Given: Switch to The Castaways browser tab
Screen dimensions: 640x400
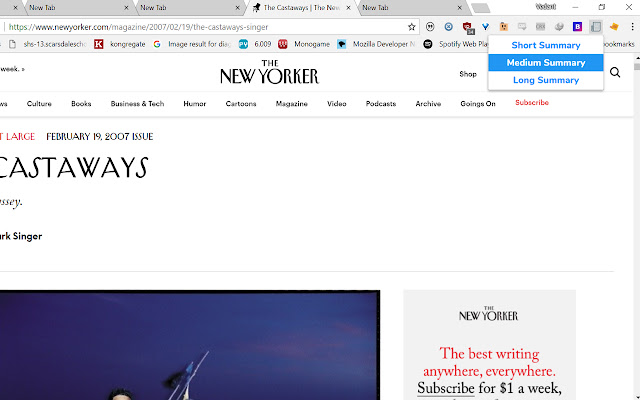Looking at the screenshot, I should pyautogui.click(x=300, y=8).
